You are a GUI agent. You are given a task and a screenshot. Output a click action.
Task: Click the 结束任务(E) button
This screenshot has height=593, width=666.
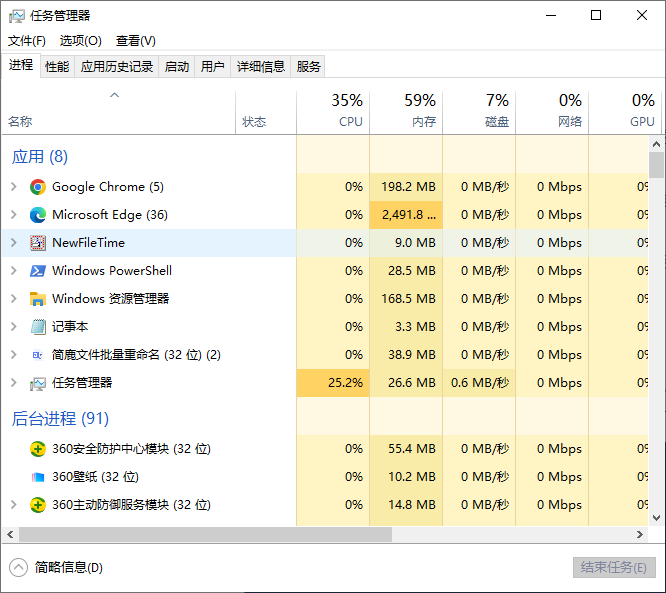tap(614, 568)
